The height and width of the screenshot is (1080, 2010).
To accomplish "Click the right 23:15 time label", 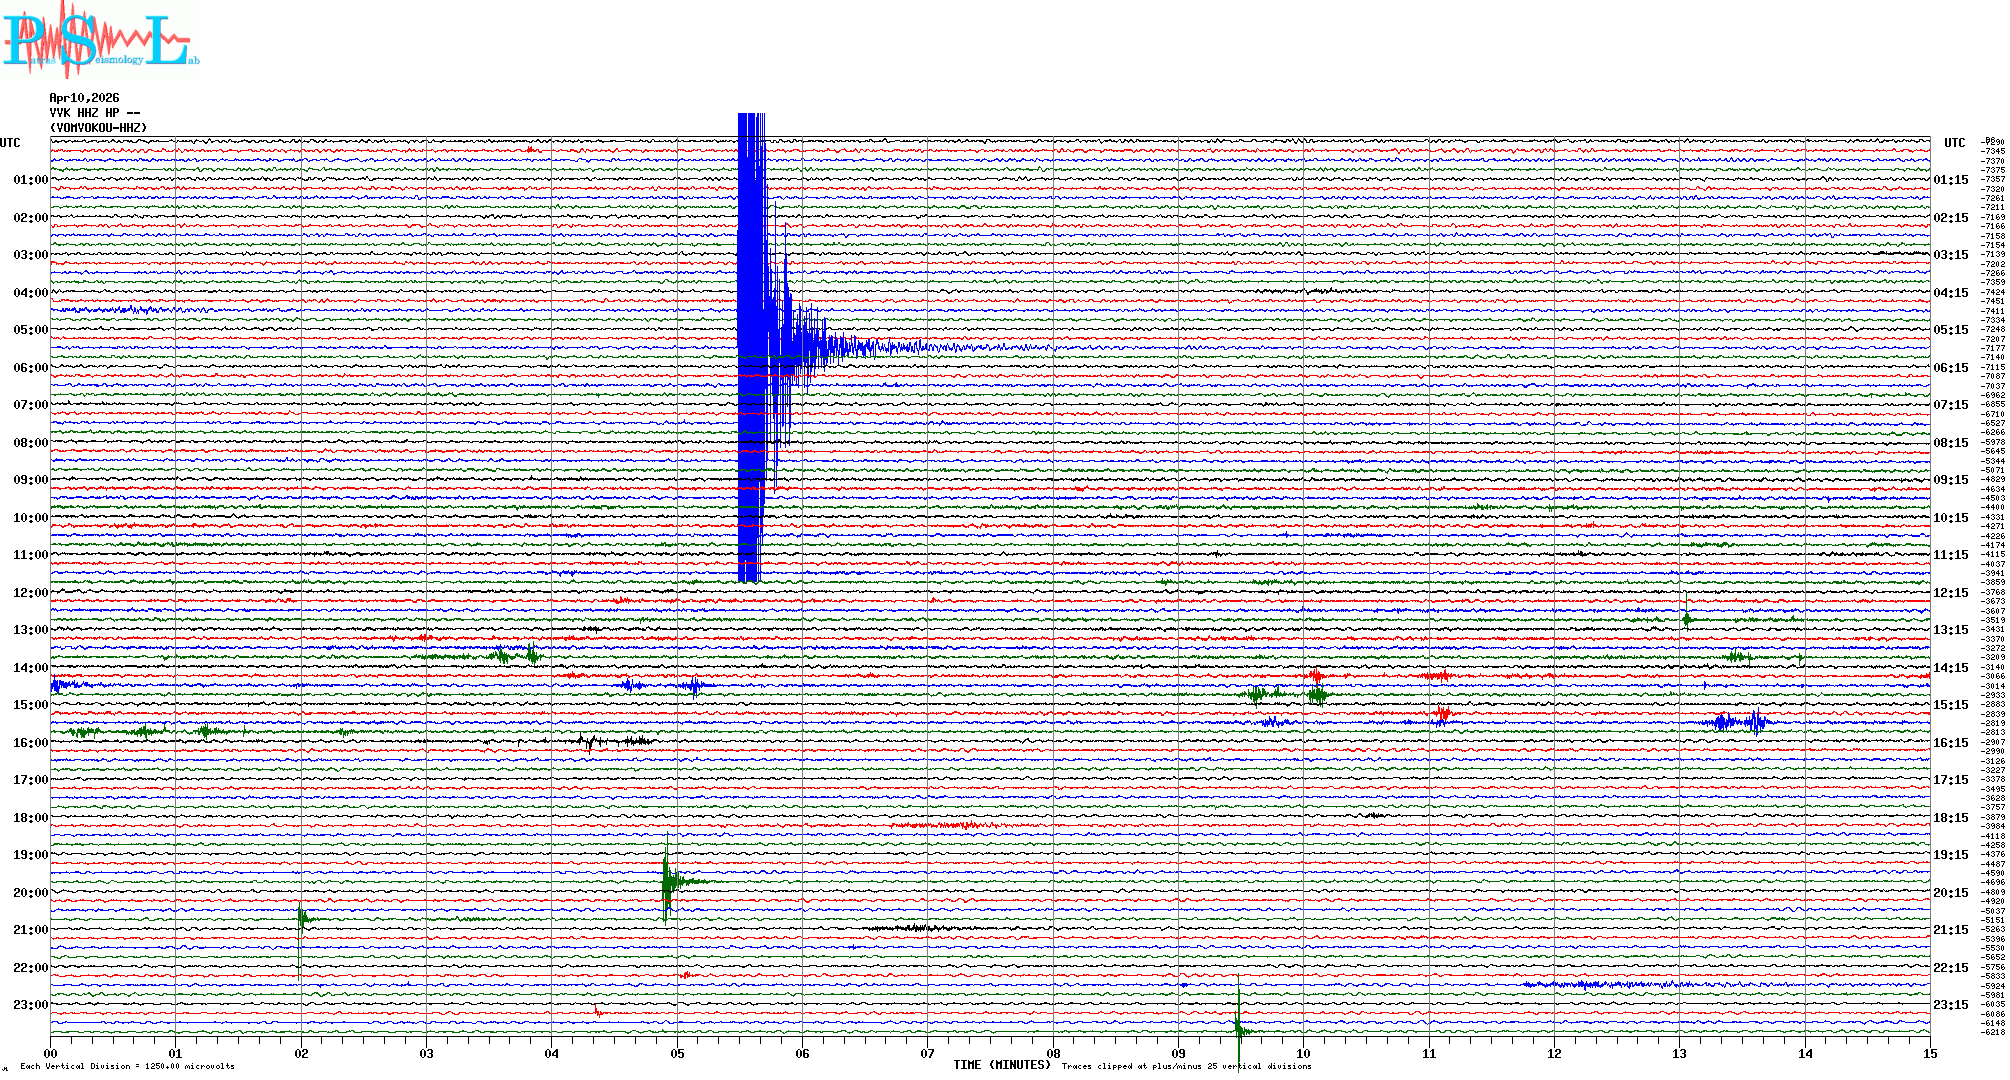I will [1950, 1005].
